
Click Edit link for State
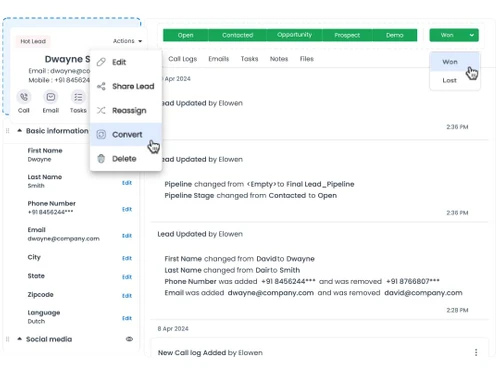click(127, 277)
